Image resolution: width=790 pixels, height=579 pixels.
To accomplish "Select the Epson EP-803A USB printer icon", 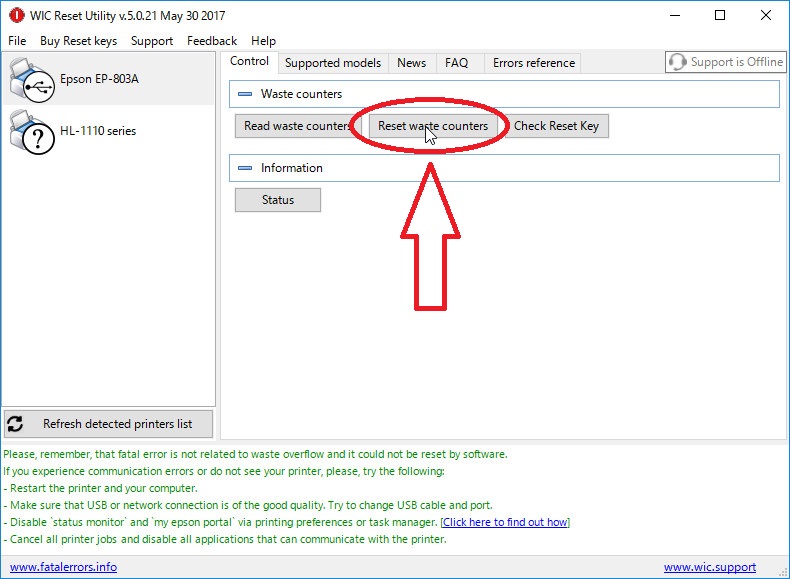I will click(30, 79).
